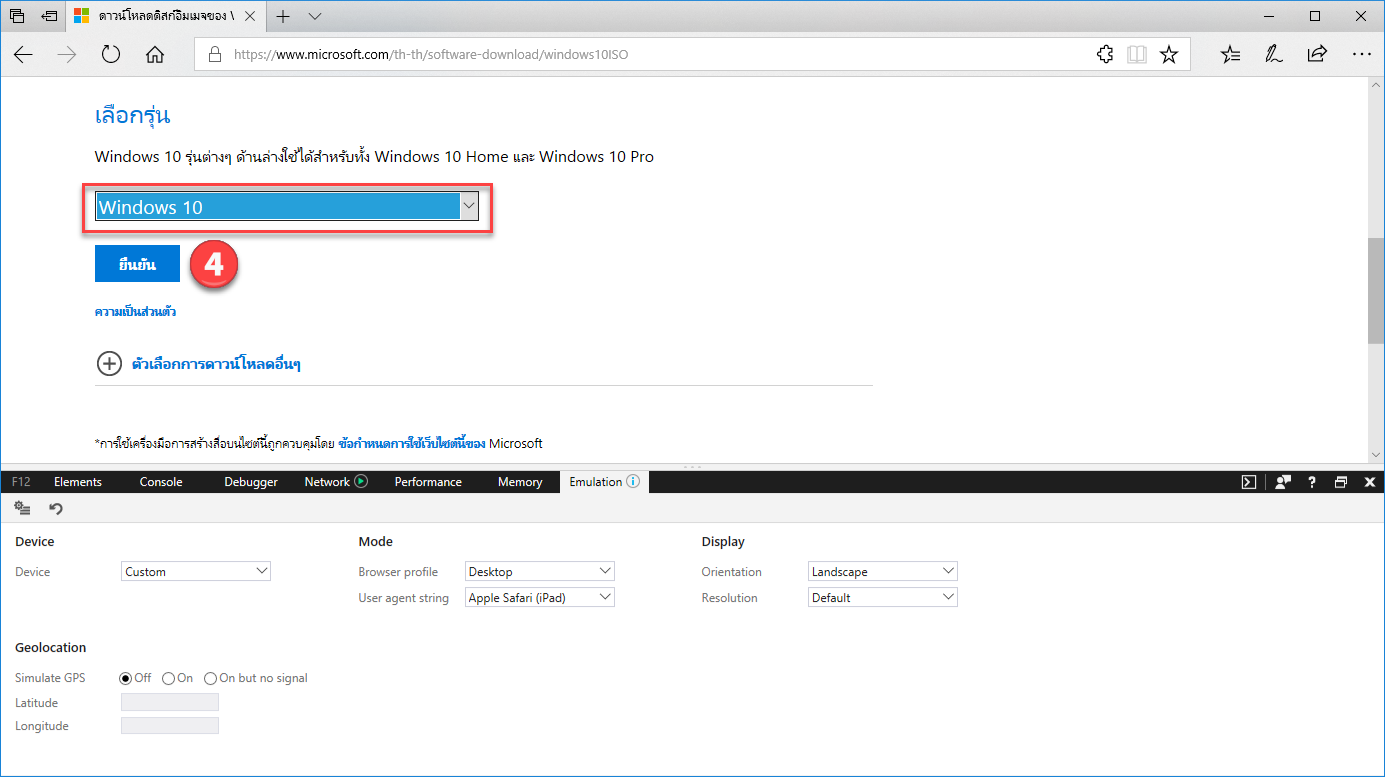Screen dimensions: 1385x777
Task: Click the Share page icon
Action: 1317,55
